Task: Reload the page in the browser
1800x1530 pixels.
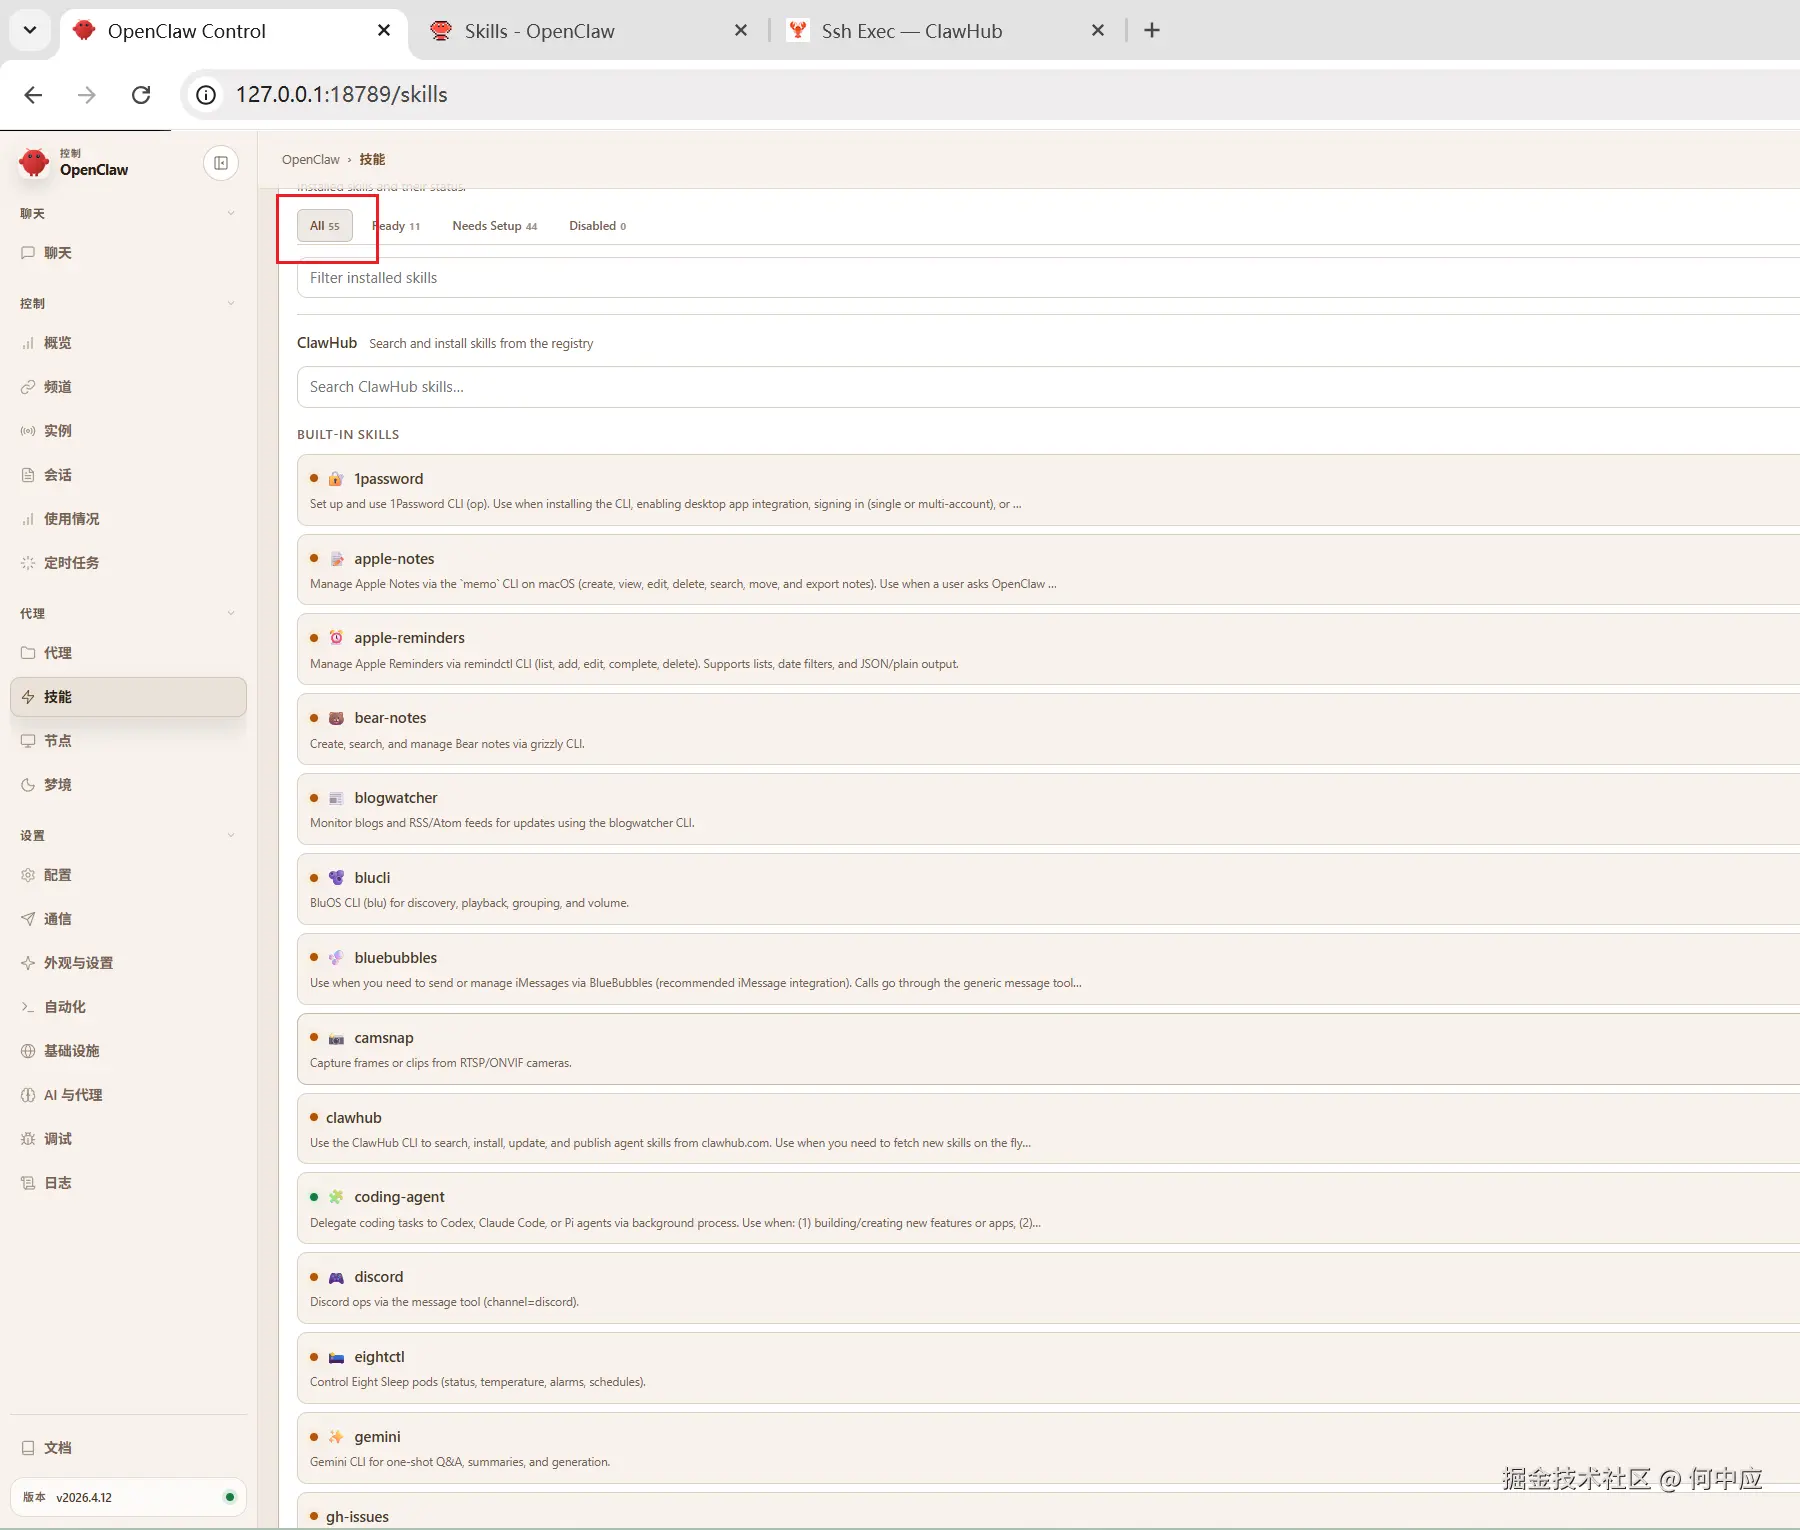Action: tap(141, 95)
